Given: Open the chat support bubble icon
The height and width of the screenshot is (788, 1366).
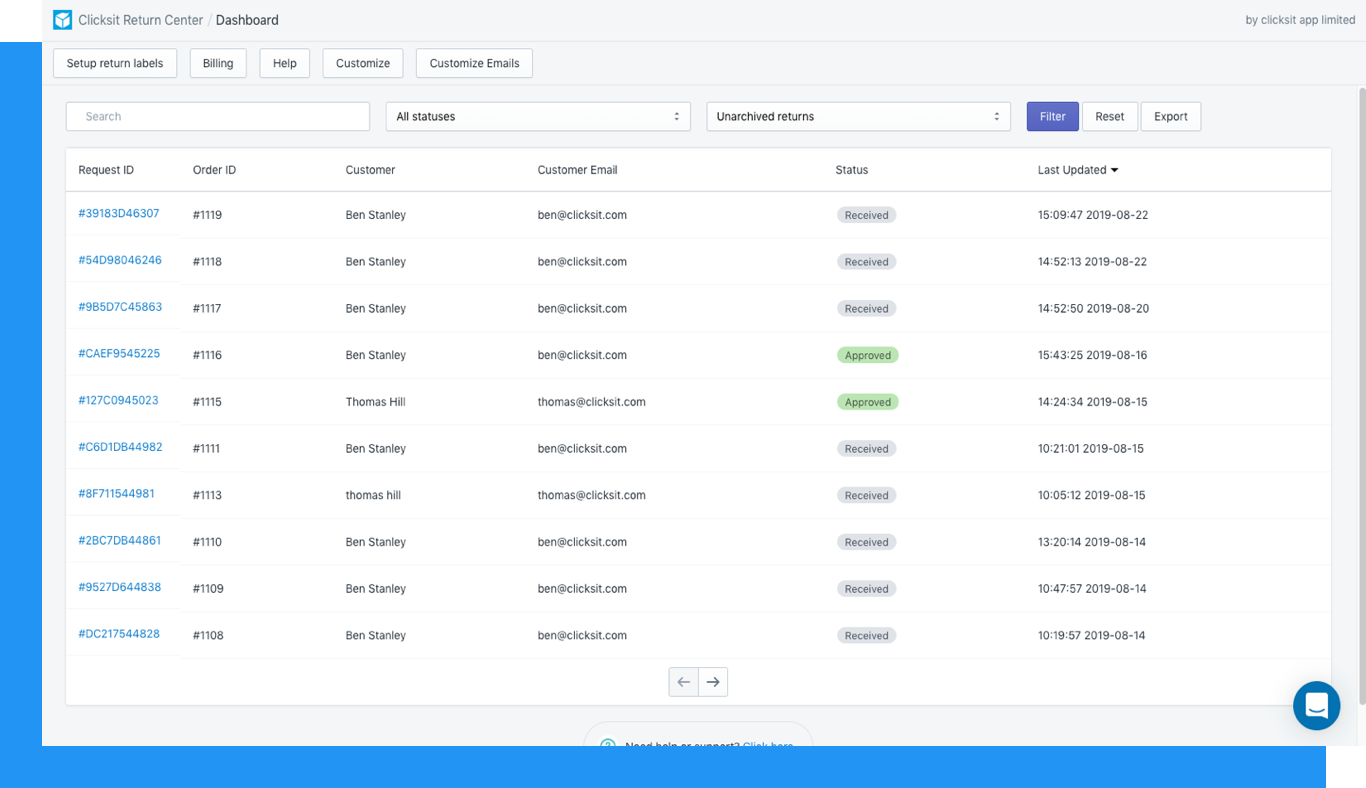Looking at the screenshot, I should point(1316,705).
